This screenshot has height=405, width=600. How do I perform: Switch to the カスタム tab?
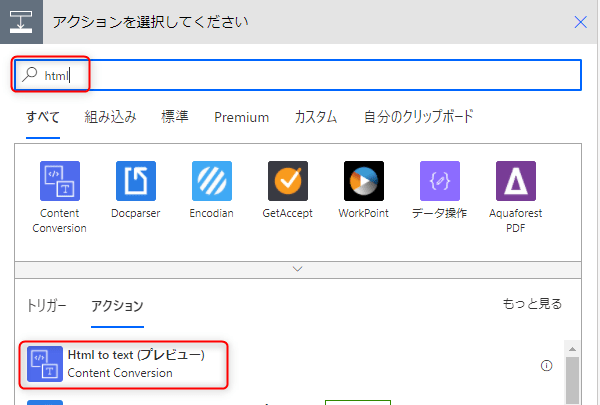316,117
